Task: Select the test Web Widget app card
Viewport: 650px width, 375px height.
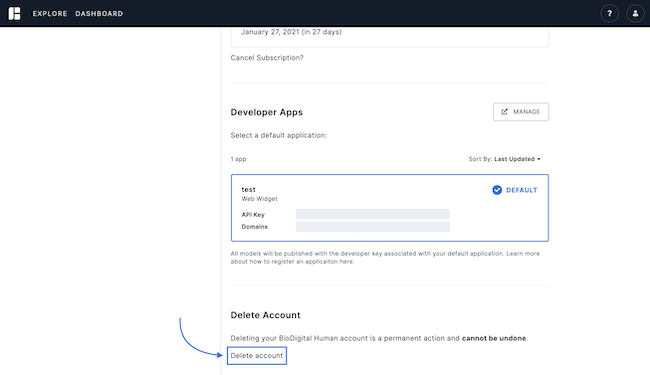Action: (x=390, y=208)
